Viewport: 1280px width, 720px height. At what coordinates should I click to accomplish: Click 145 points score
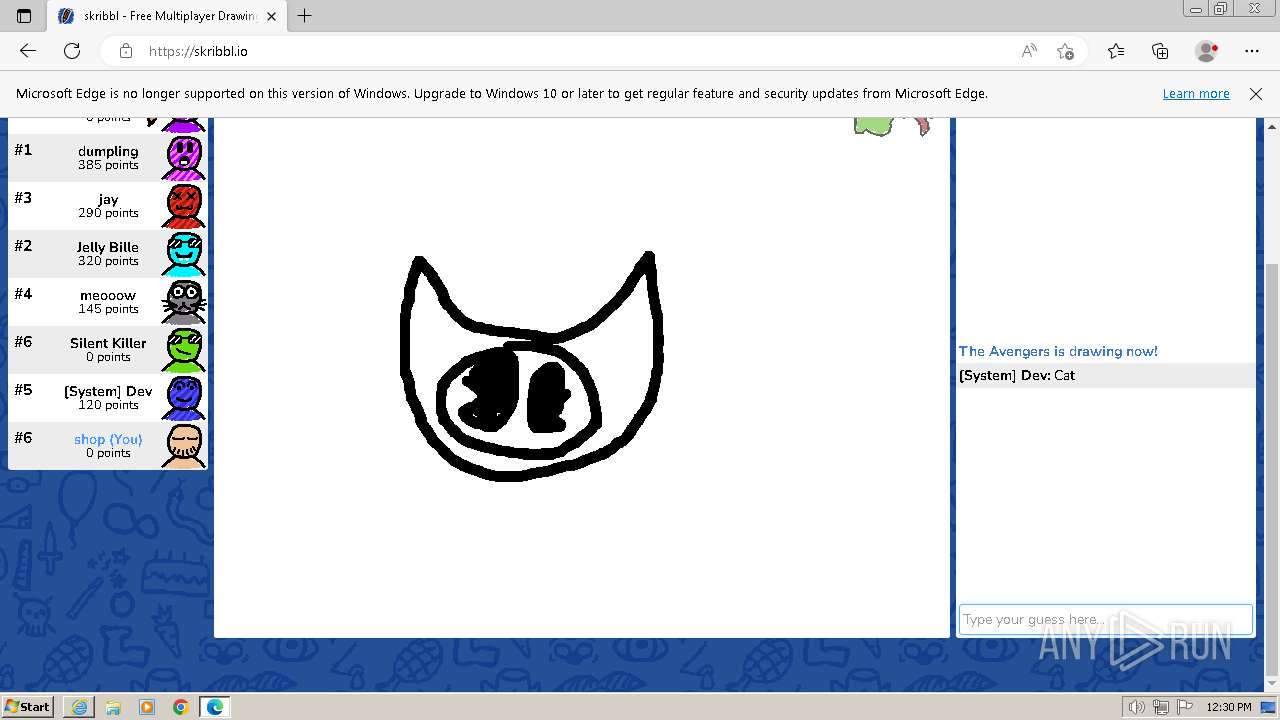[108, 309]
